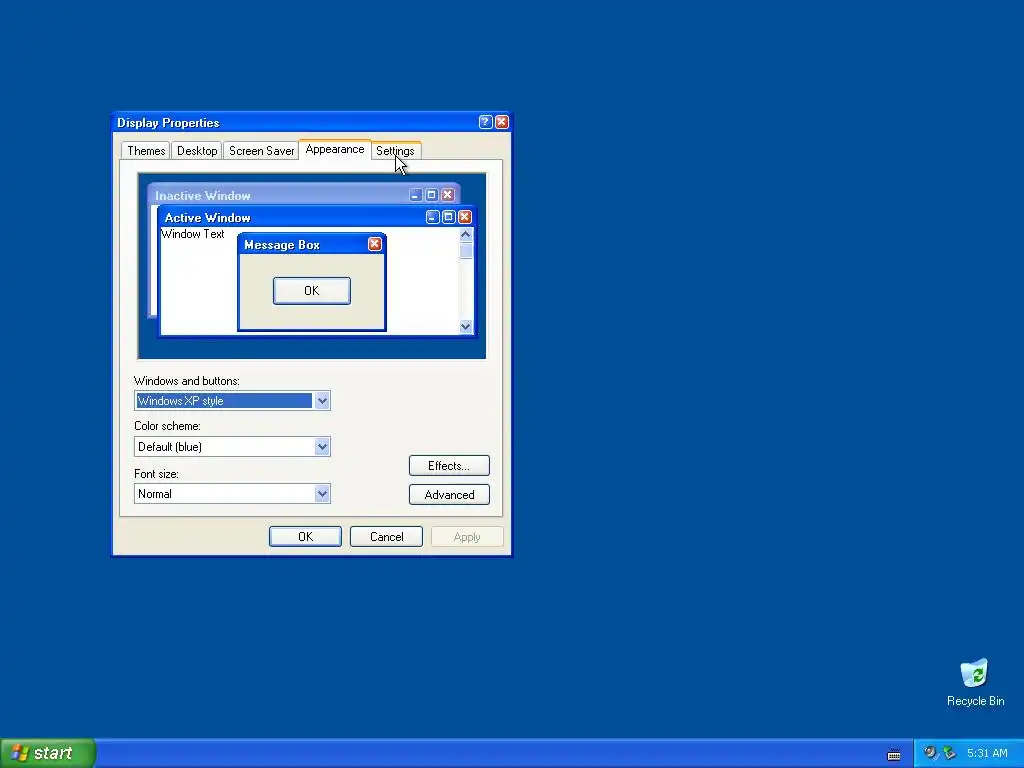Expand the Font size dropdown

pyautogui.click(x=322, y=494)
